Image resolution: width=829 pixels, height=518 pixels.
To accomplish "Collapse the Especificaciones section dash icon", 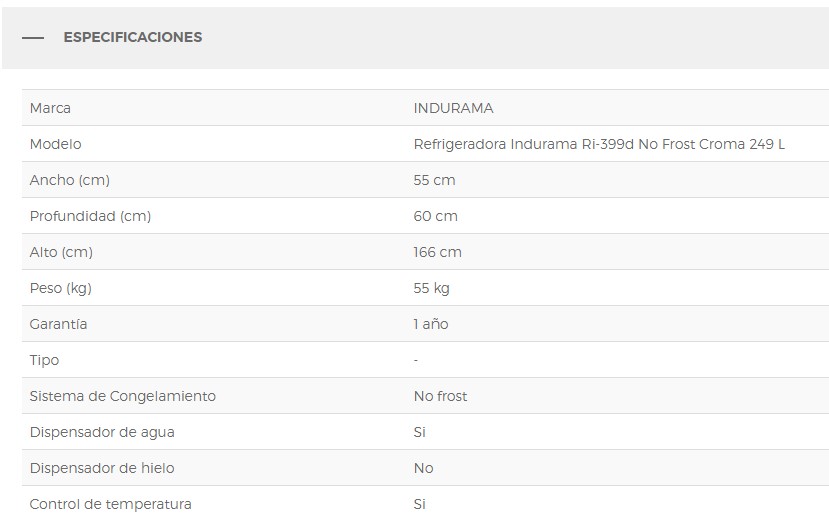I will tap(33, 38).
